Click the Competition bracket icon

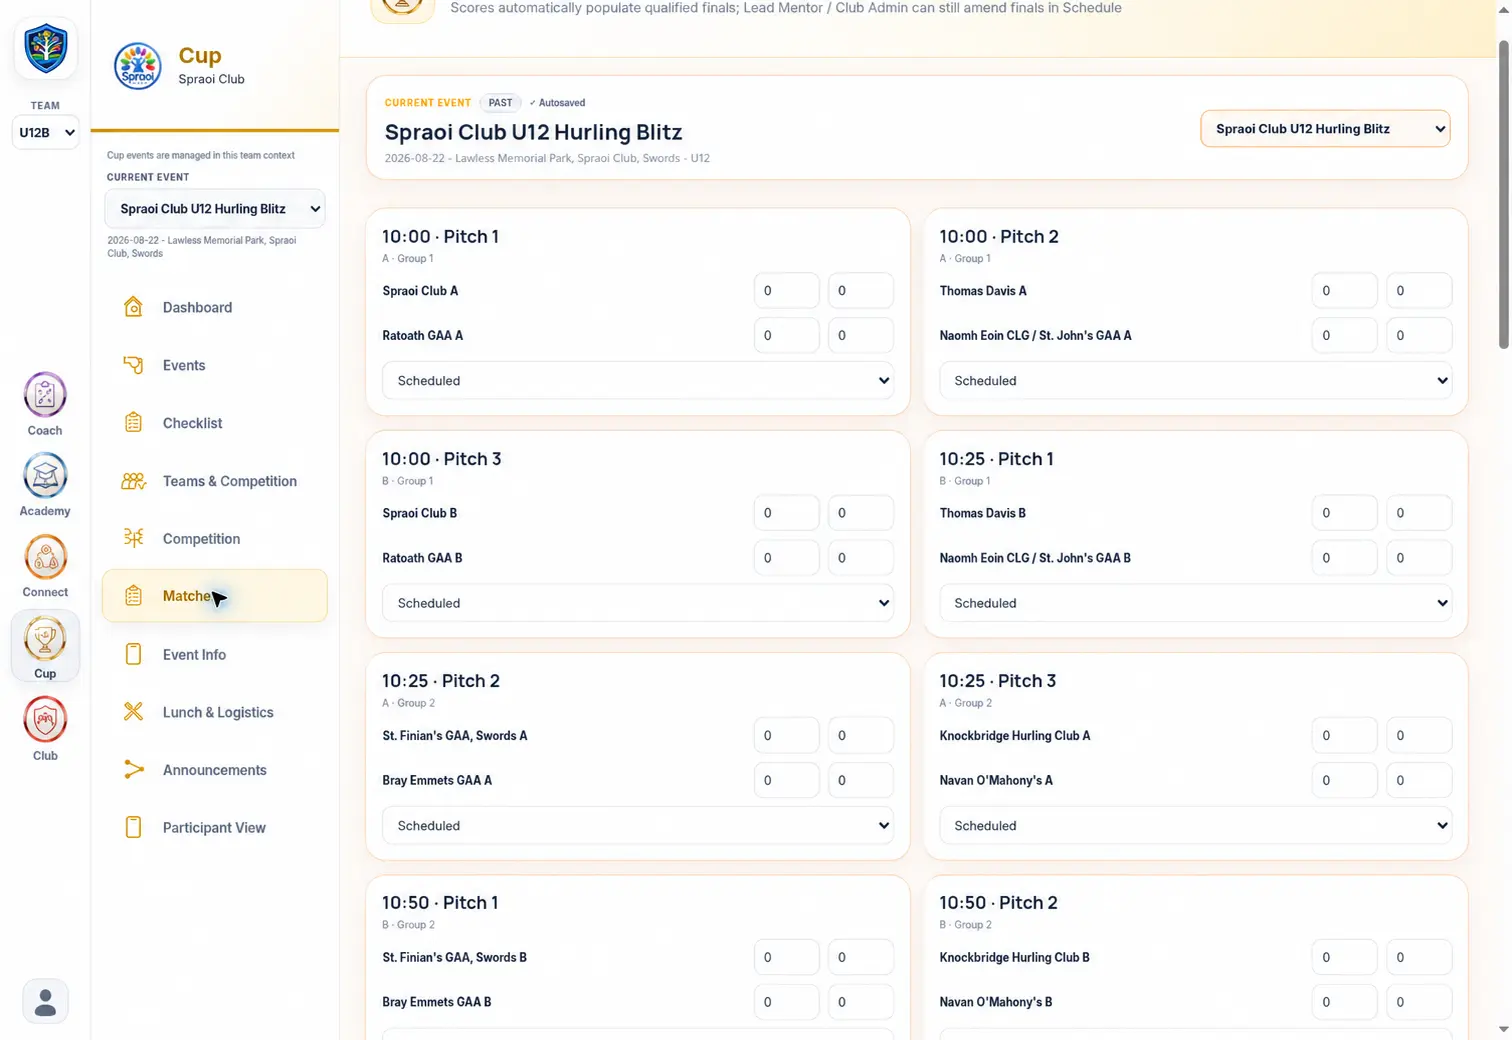tap(133, 538)
